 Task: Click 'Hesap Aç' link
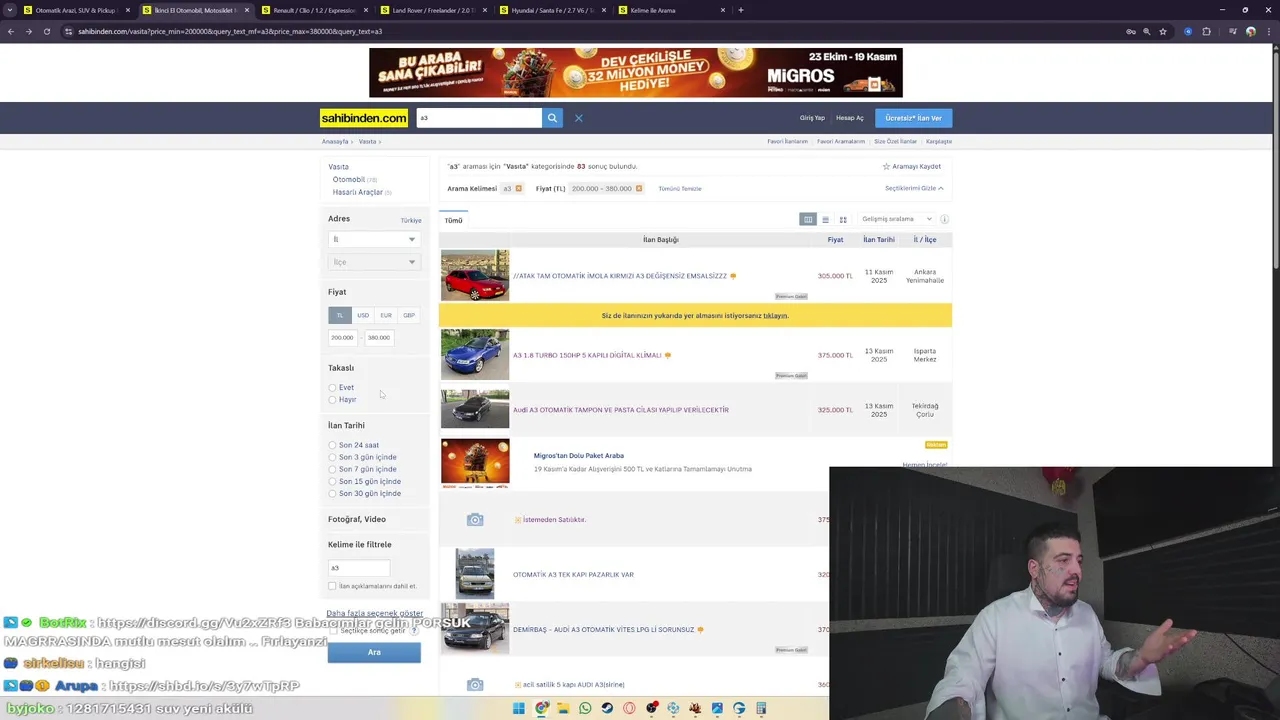pos(850,118)
